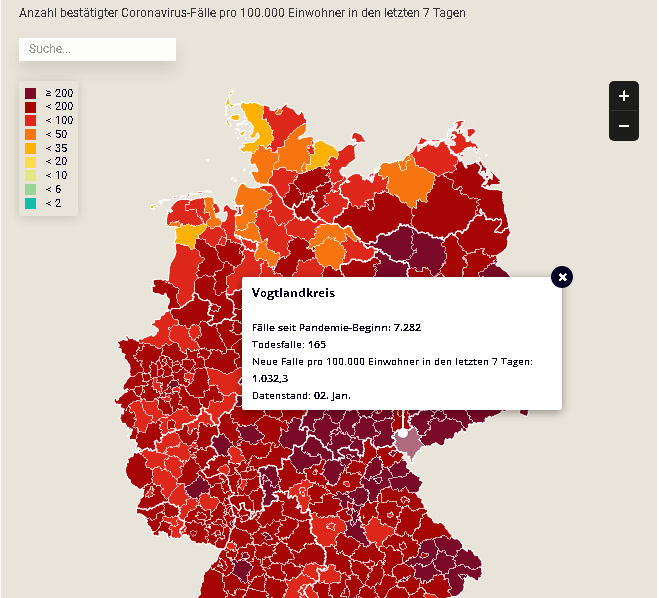659x598 pixels.
Task: Select the dark red < 200 legend swatch
Action: coord(31,107)
